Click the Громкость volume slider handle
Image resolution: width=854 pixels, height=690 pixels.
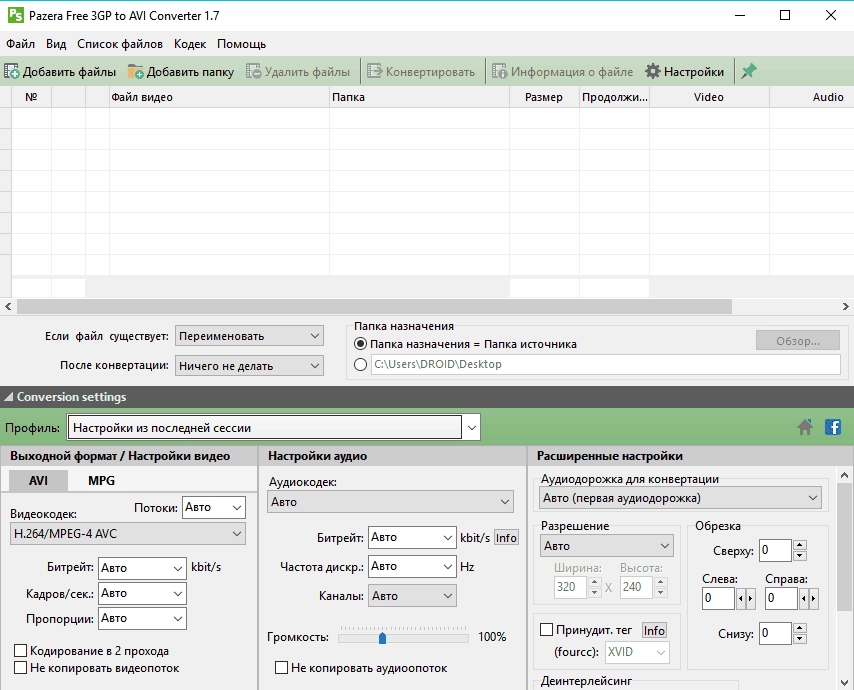point(382,638)
